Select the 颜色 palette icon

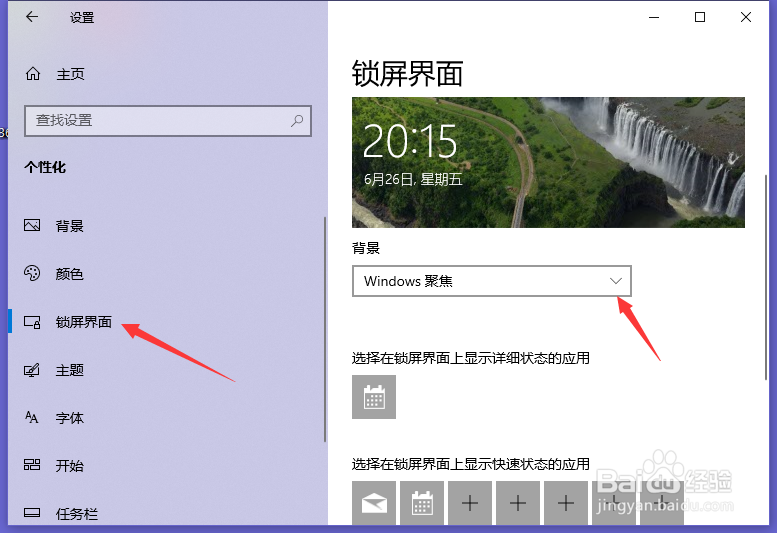pos(32,273)
